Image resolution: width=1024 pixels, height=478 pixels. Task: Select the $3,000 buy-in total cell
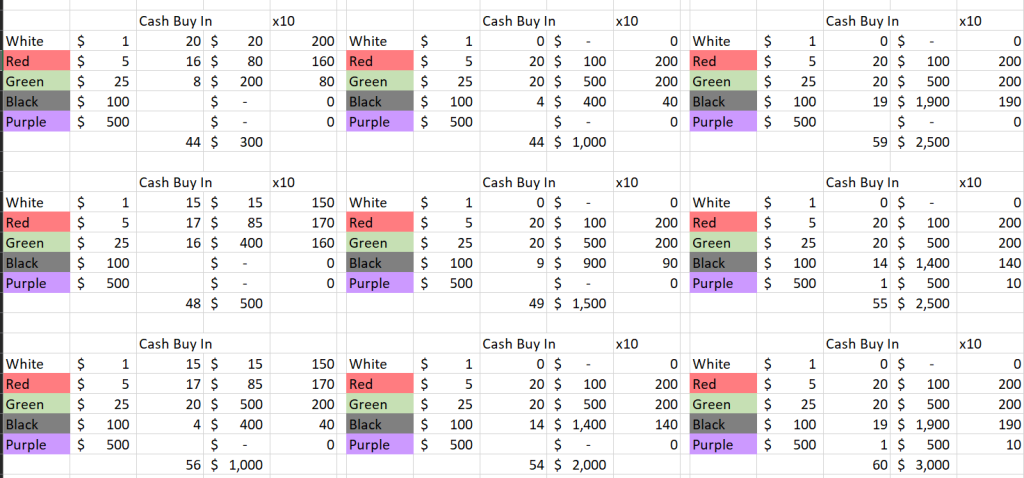coord(925,465)
